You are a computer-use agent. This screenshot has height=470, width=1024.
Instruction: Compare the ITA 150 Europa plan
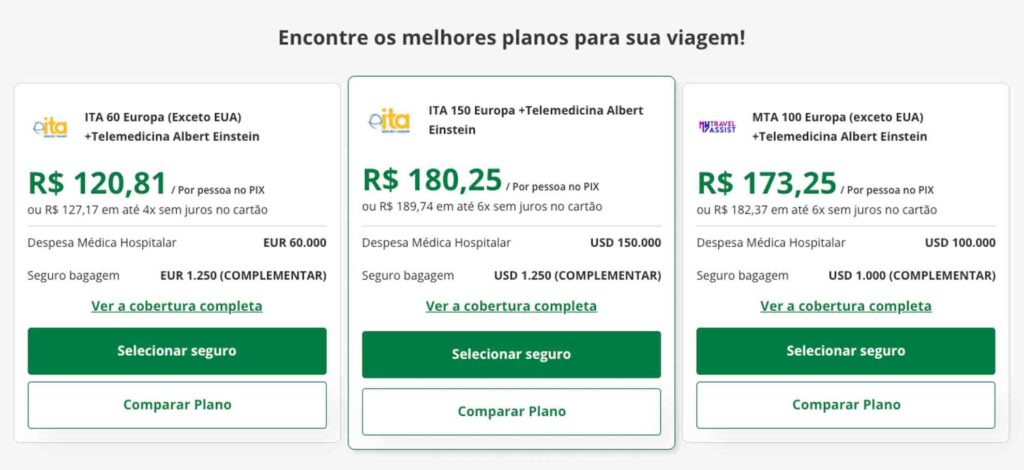(511, 412)
